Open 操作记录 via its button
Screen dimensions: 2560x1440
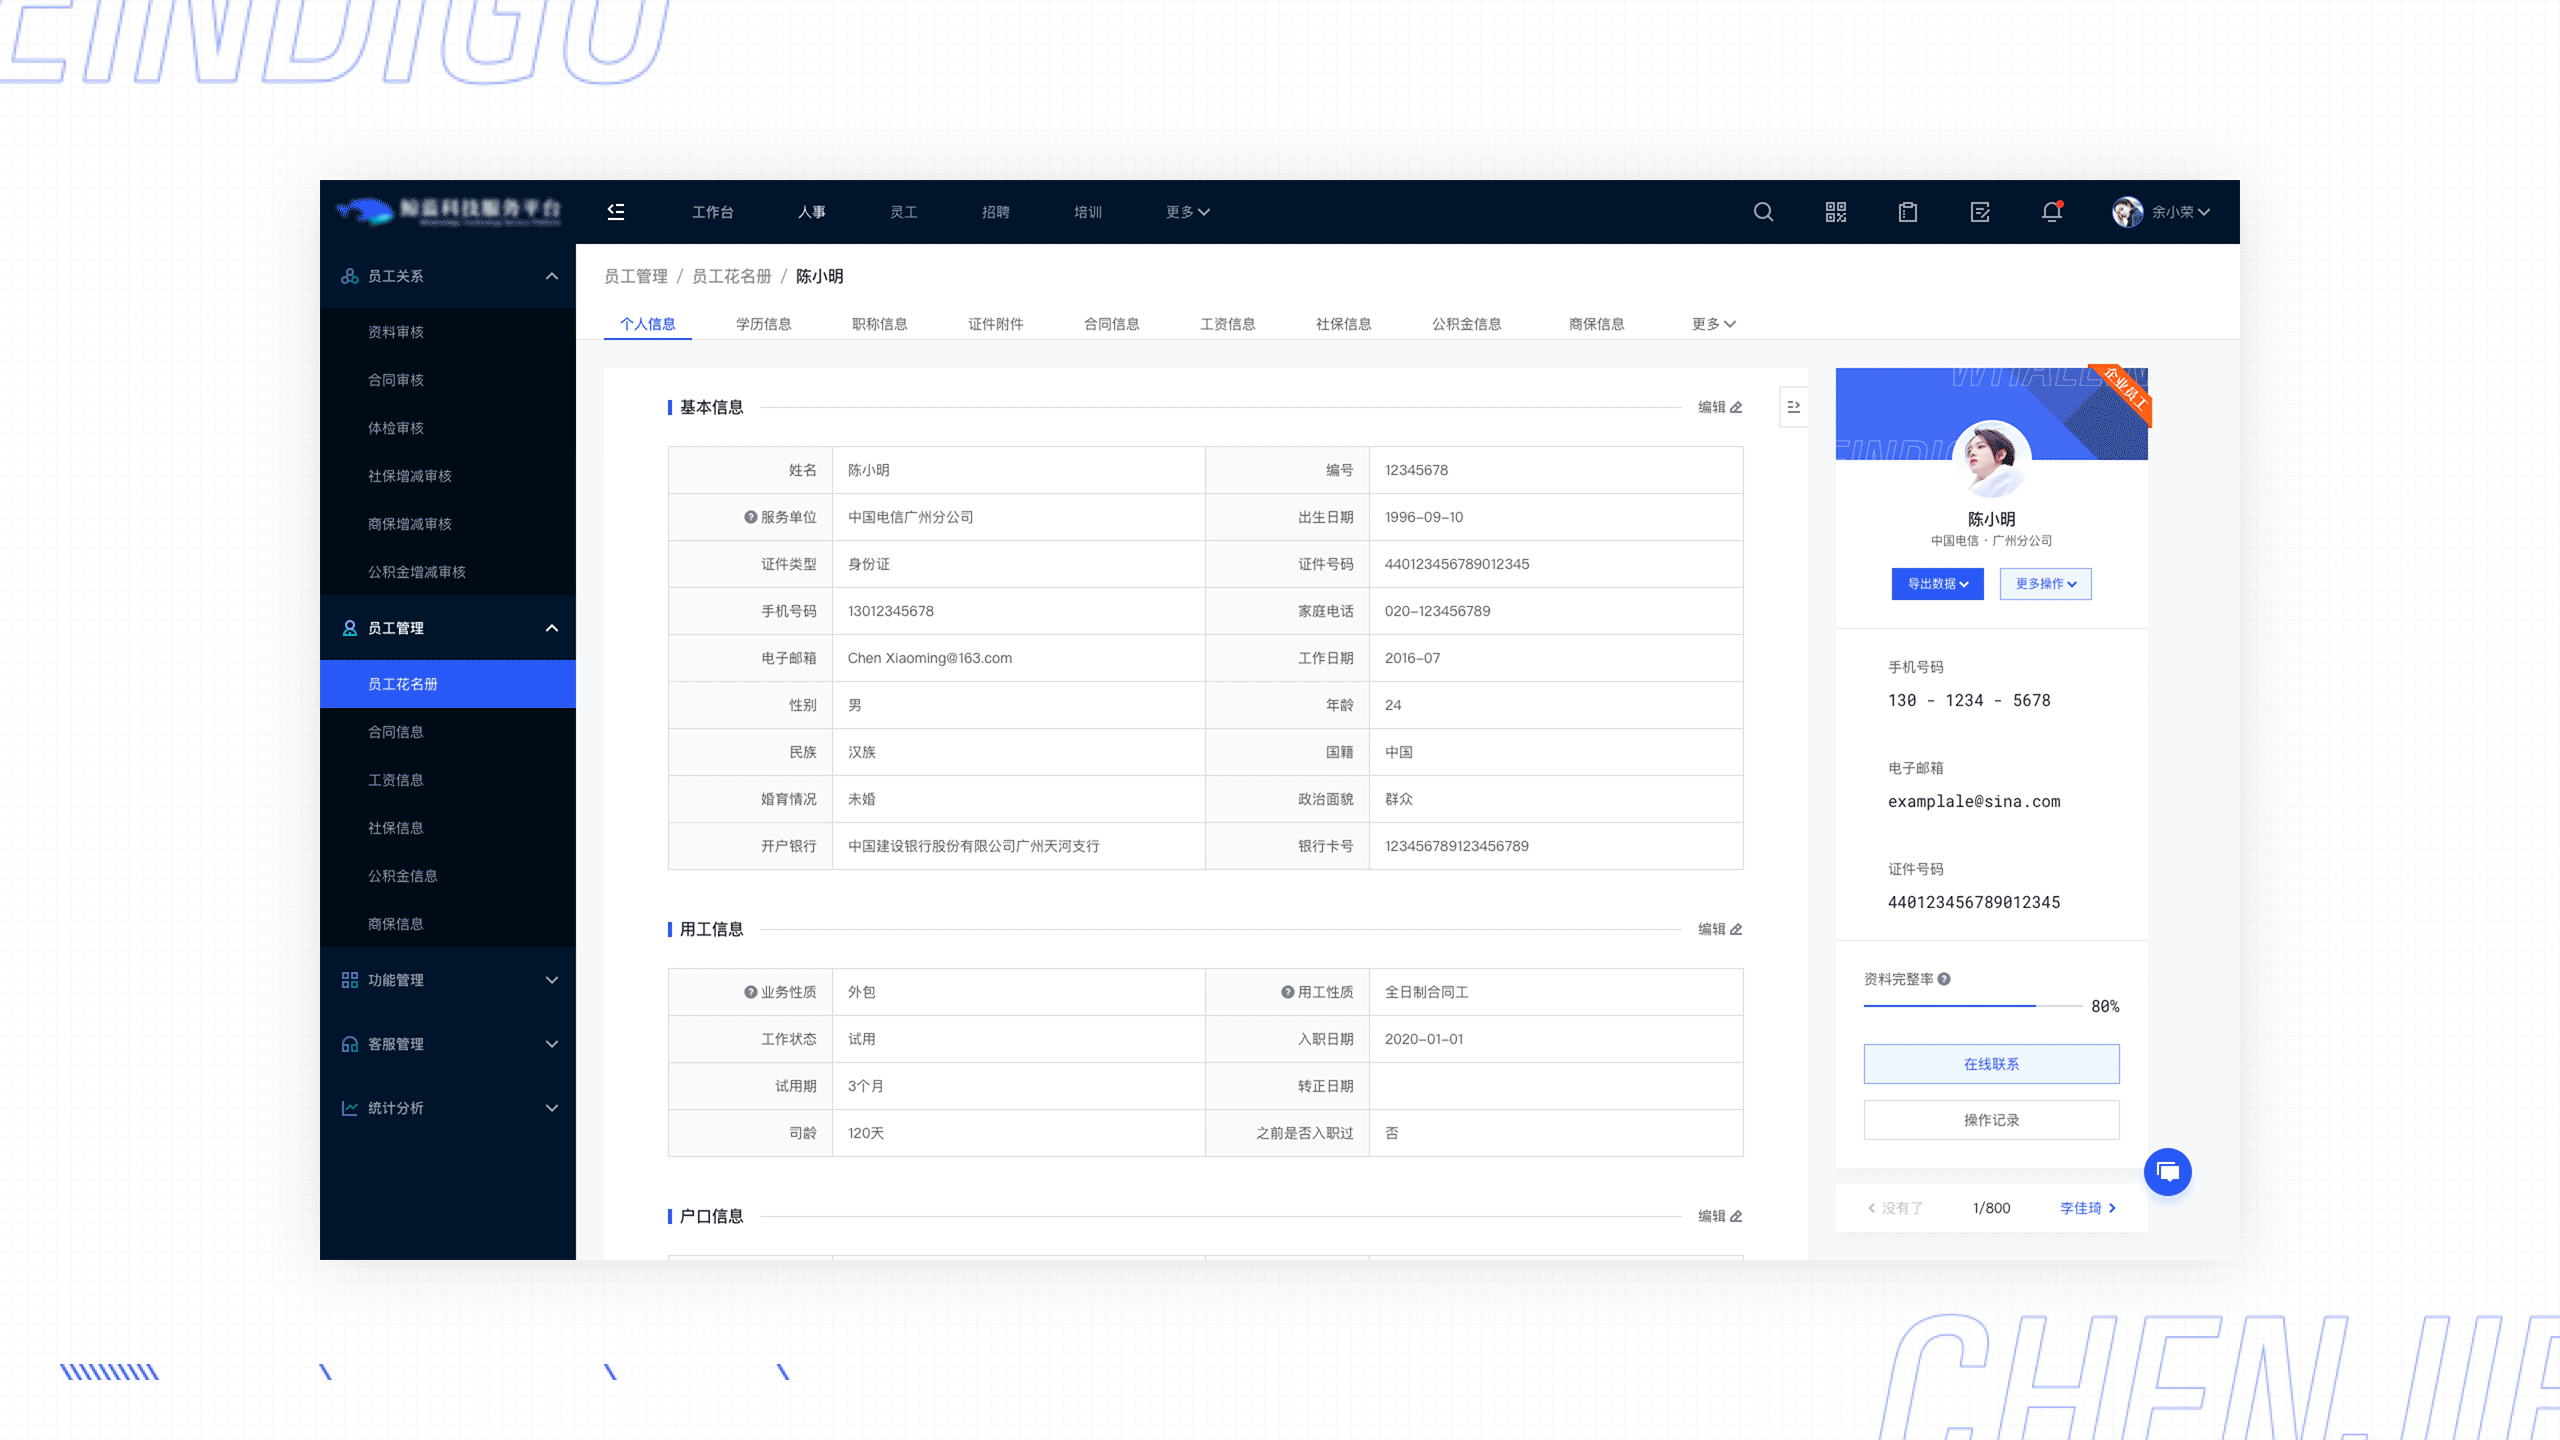(x=1990, y=1120)
